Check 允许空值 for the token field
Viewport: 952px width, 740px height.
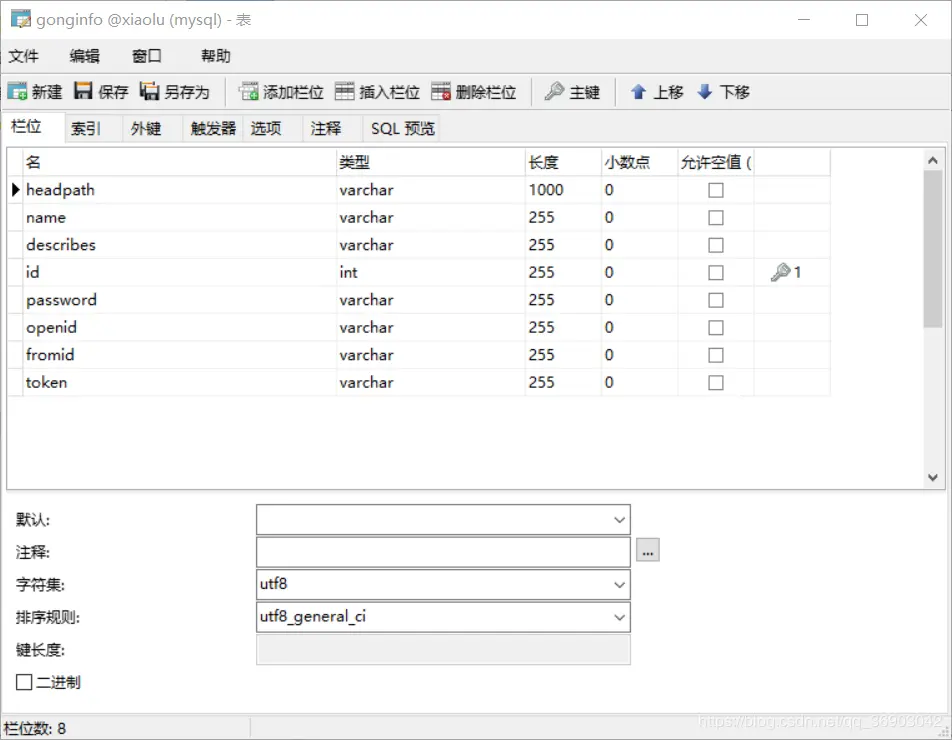coord(716,382)
